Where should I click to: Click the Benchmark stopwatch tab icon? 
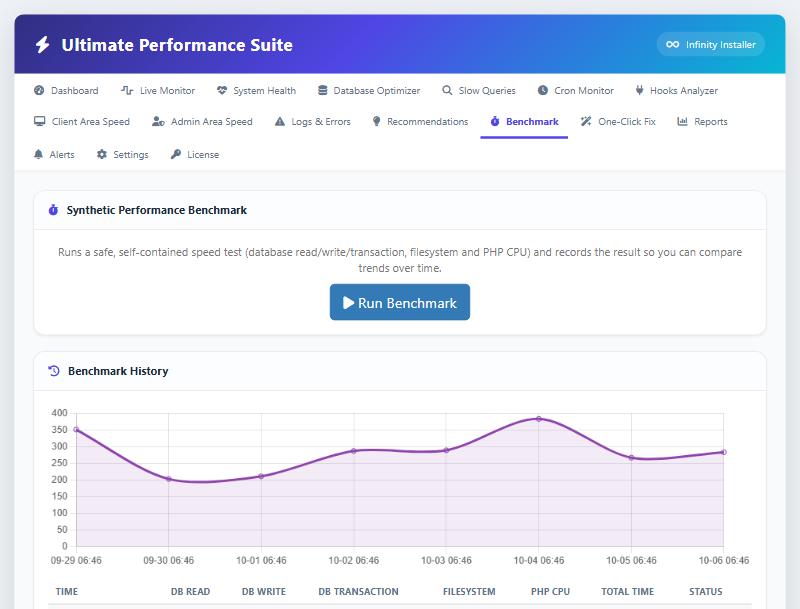pyautogui.click(x=495, y=121)
